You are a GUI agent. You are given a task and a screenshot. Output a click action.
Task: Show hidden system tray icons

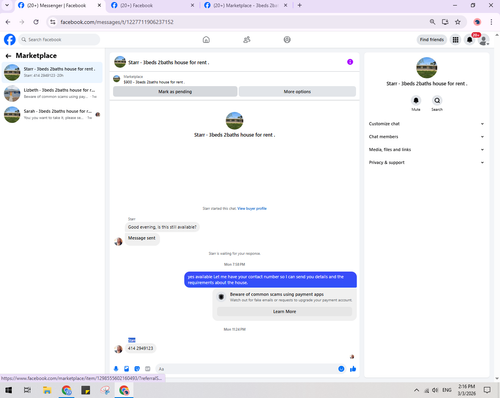(416, 390)
